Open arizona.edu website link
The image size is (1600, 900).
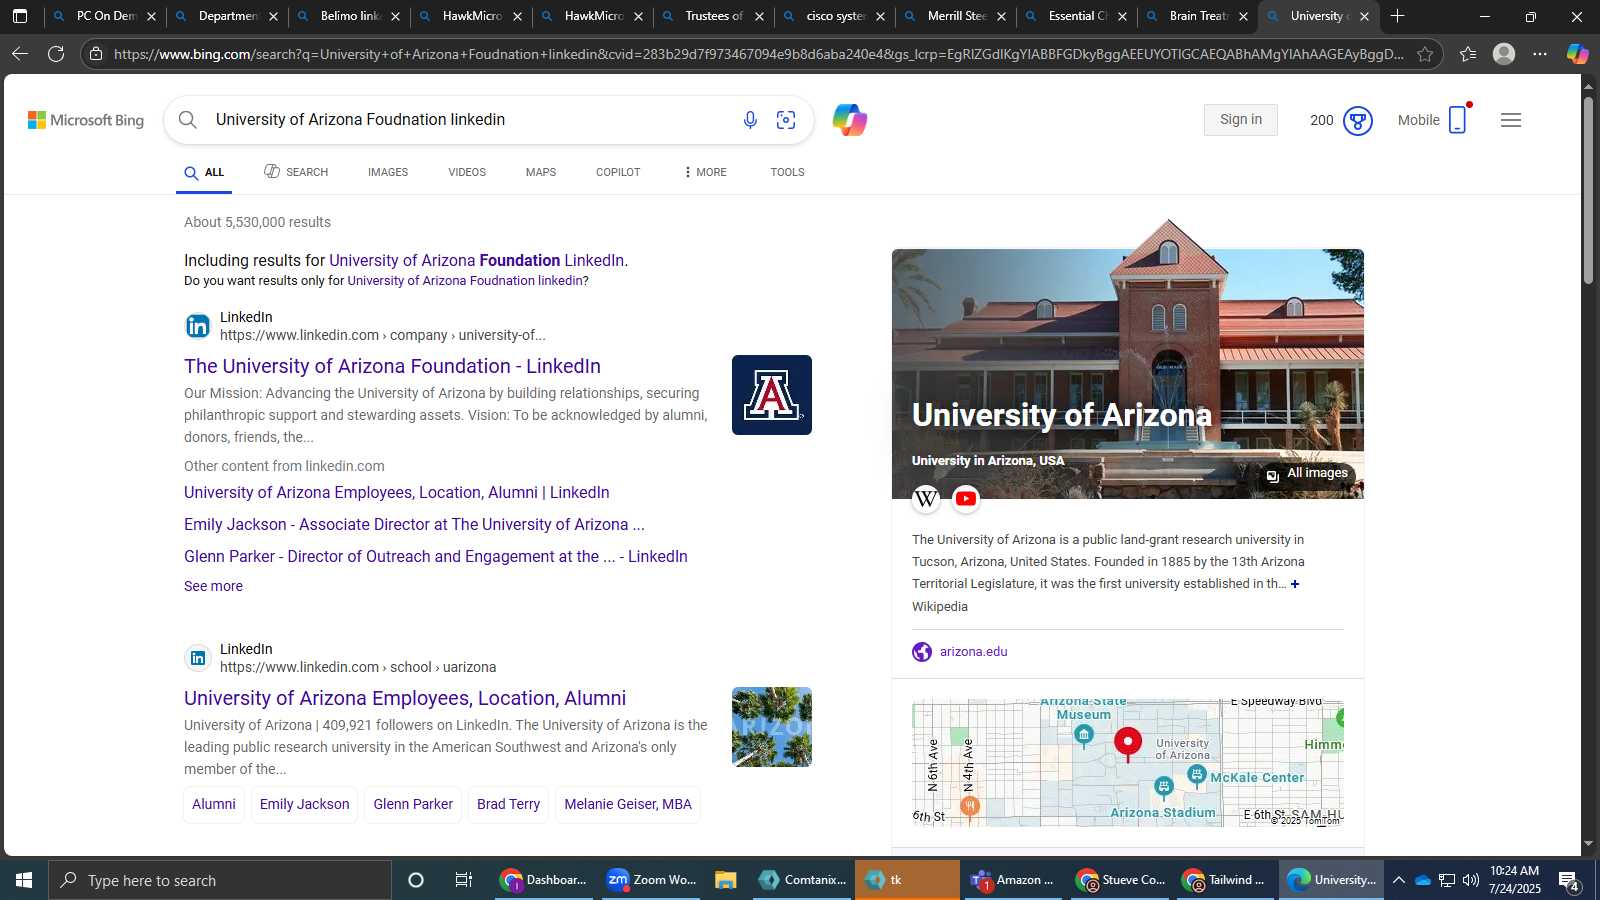(974, 652)
